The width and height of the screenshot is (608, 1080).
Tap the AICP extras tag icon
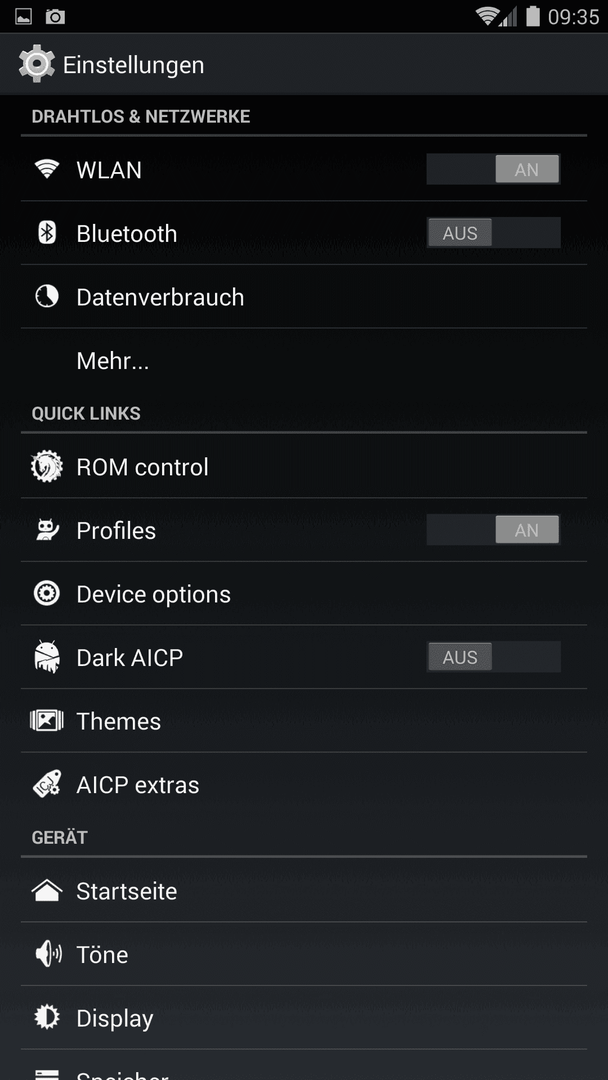(47, 784)
